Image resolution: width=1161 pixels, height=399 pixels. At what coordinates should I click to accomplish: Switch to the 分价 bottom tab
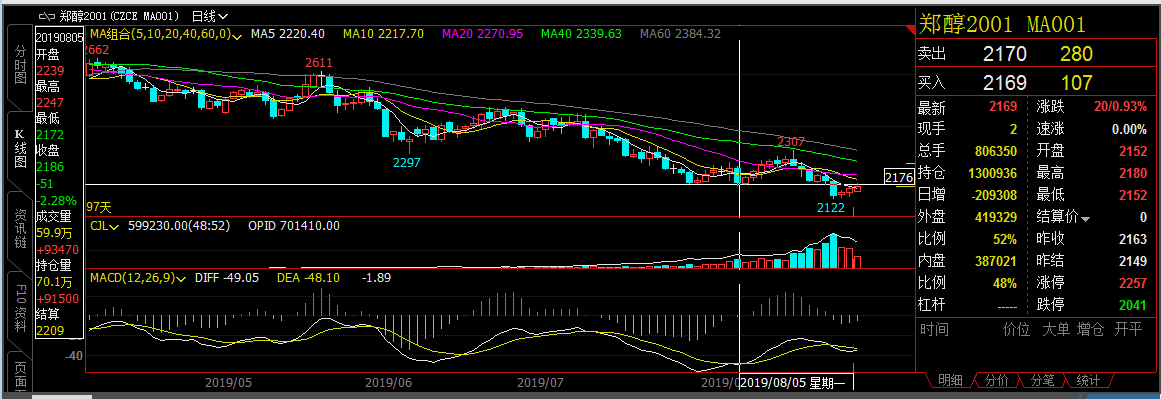click(x=997, y=380)
